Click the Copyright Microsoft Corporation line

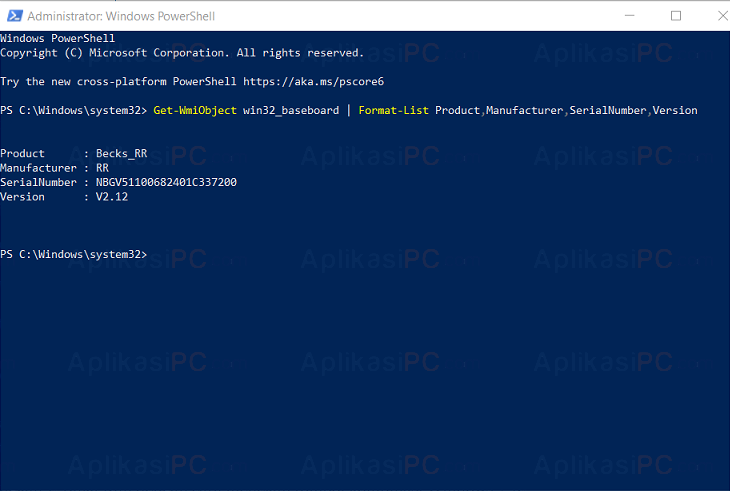[182, 53]
